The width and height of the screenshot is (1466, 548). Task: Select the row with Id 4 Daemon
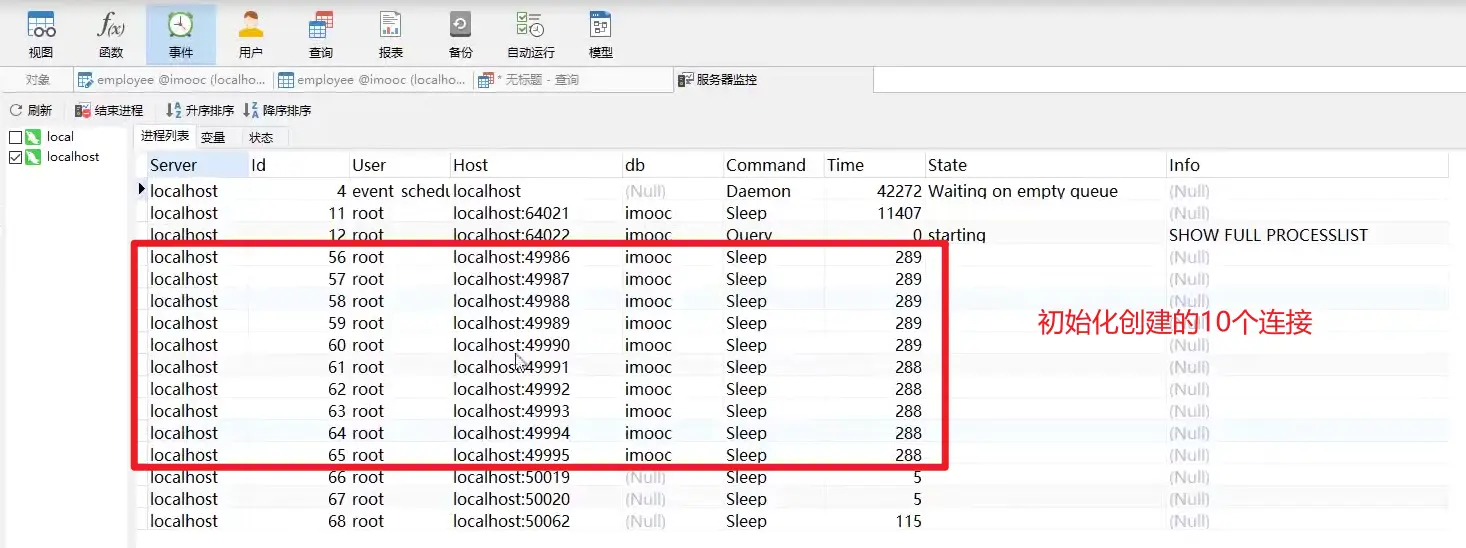(798, 191)
